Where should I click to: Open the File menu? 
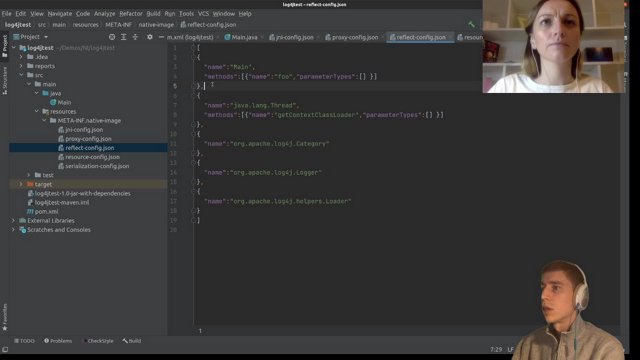click(7, 13)
